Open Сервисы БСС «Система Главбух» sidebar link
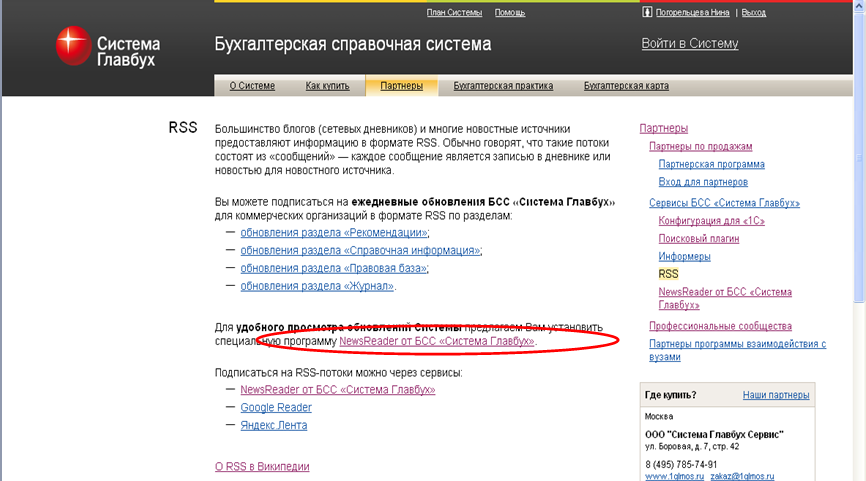This screenshot has height=481, width=866. click(x=724, y=203)
